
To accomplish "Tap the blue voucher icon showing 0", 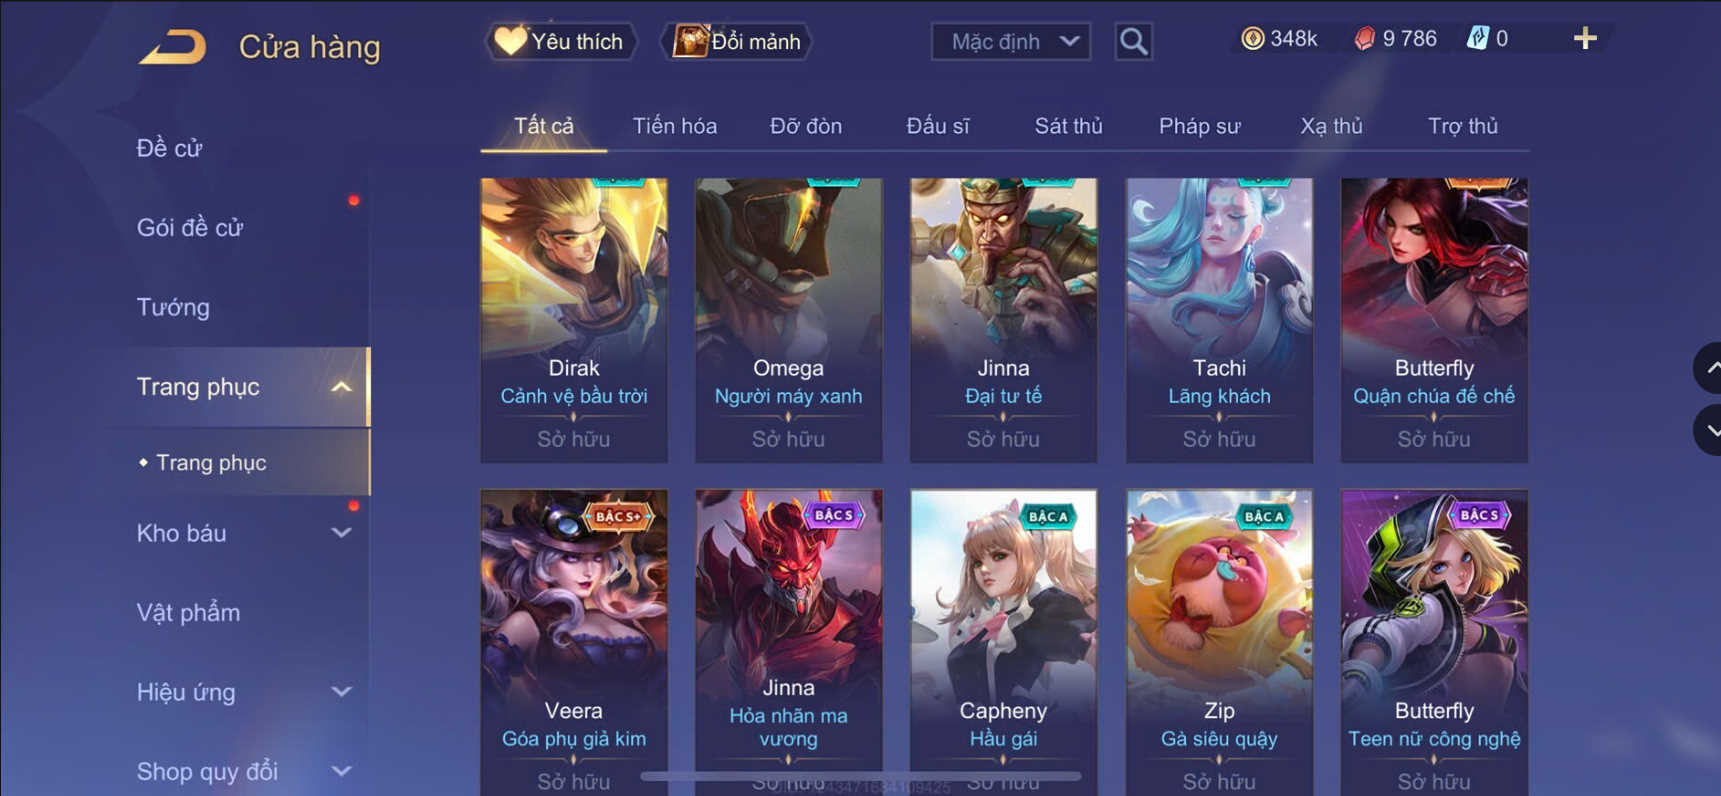I will point(1477,39).
